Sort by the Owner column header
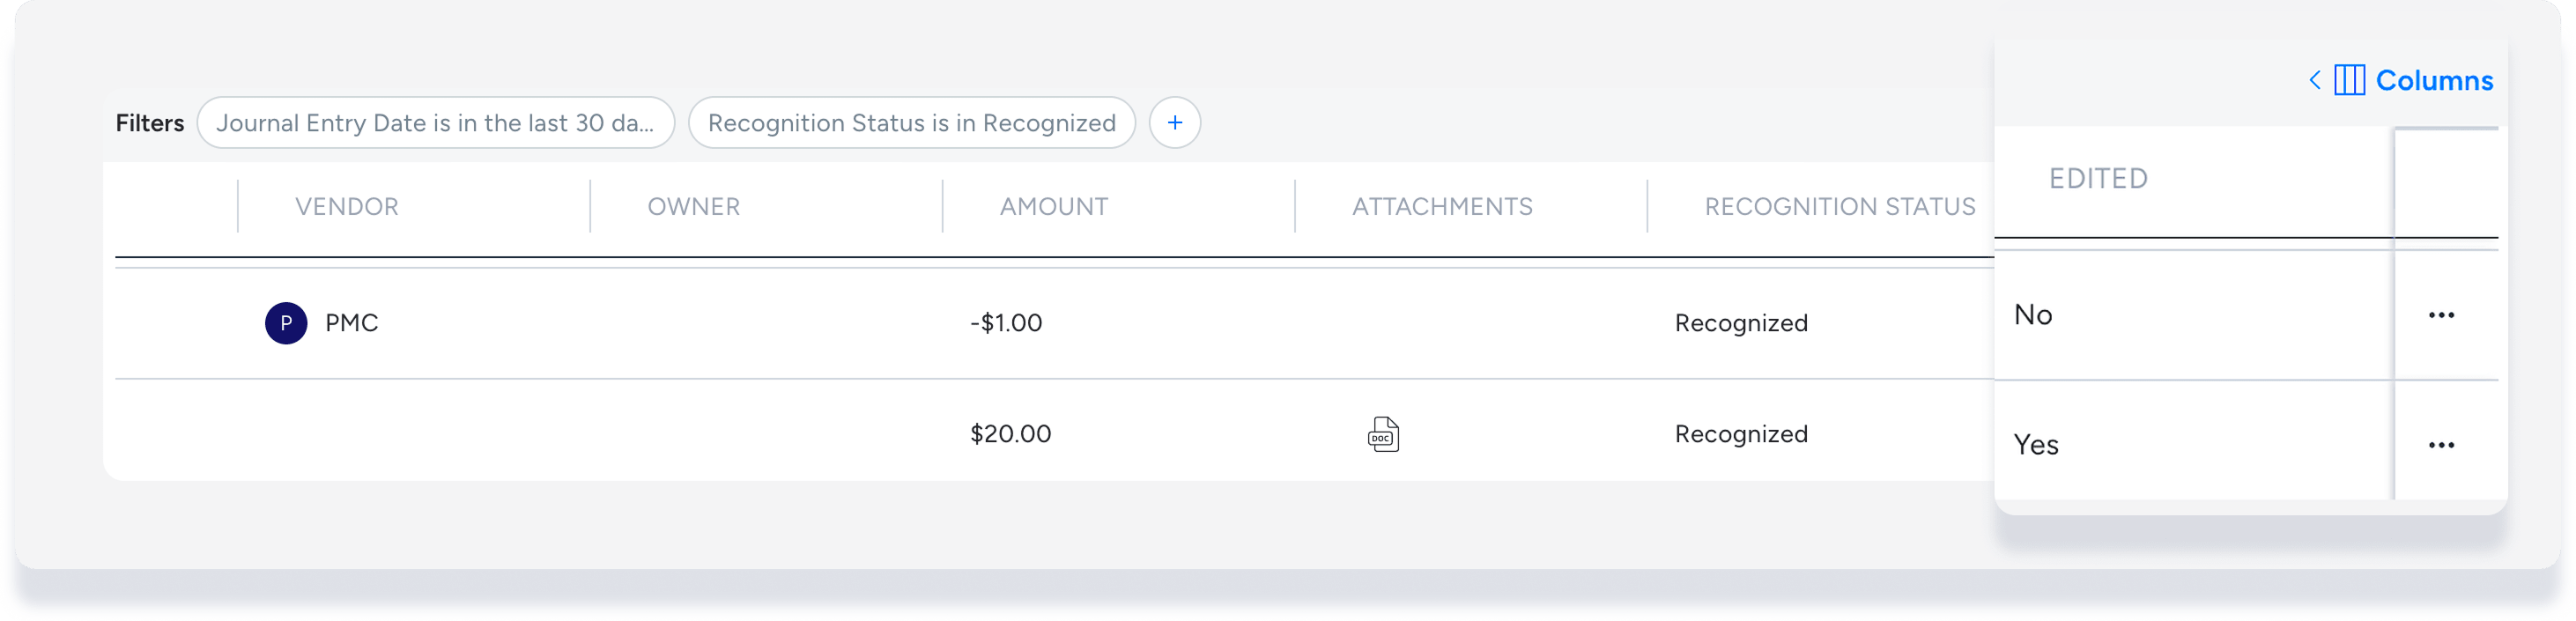Screen dimensions: 2576x621 pyautogui.click(x=693, y=206)
